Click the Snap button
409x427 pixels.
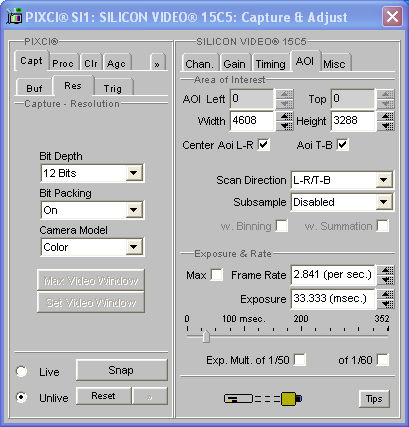pyautogui.click(x=121, y=370)
